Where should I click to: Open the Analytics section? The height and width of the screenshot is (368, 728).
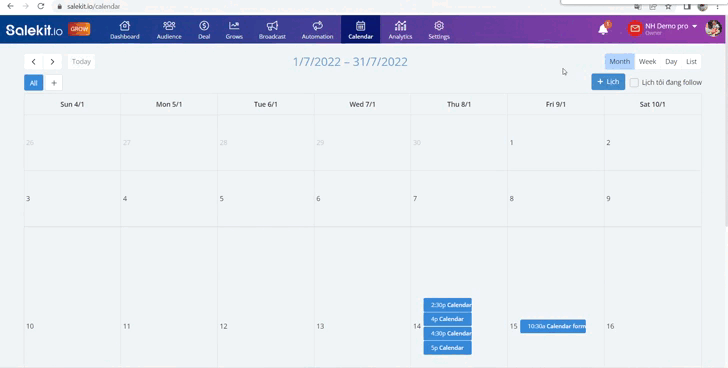(x=400, y=30)
